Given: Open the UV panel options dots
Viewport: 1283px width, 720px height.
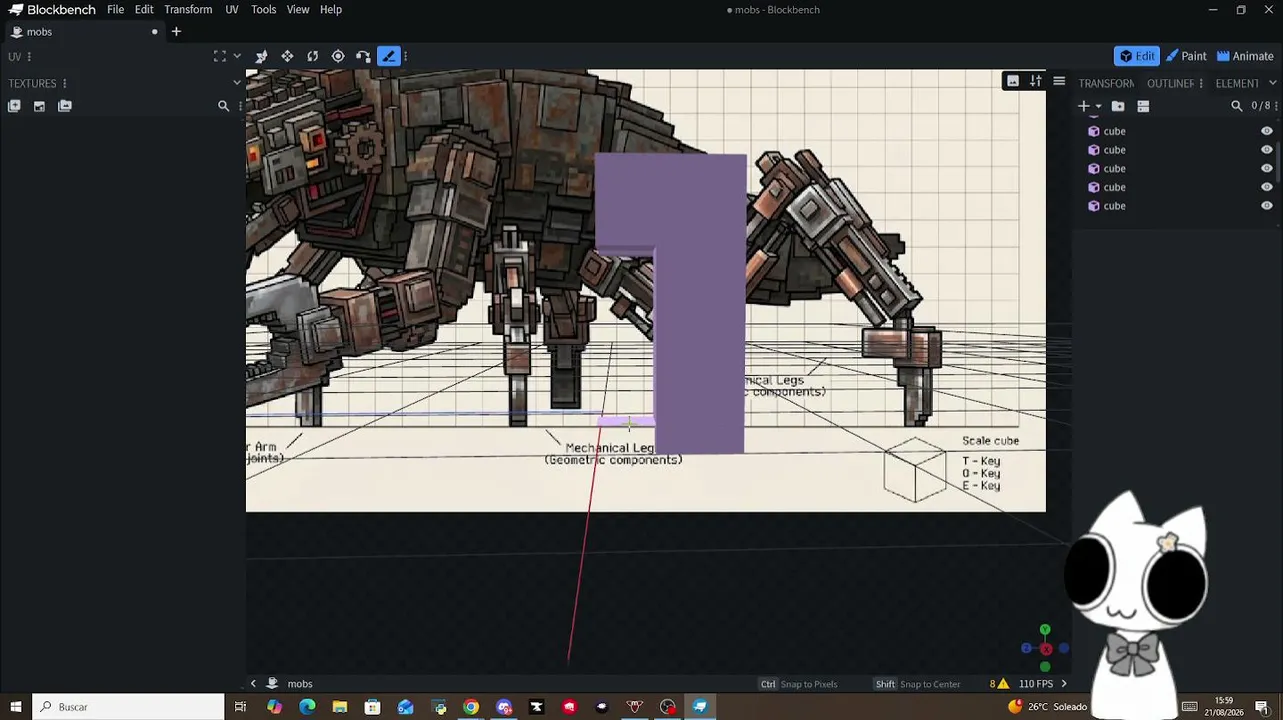Looking at the screenshot, I should click(30, 57).
